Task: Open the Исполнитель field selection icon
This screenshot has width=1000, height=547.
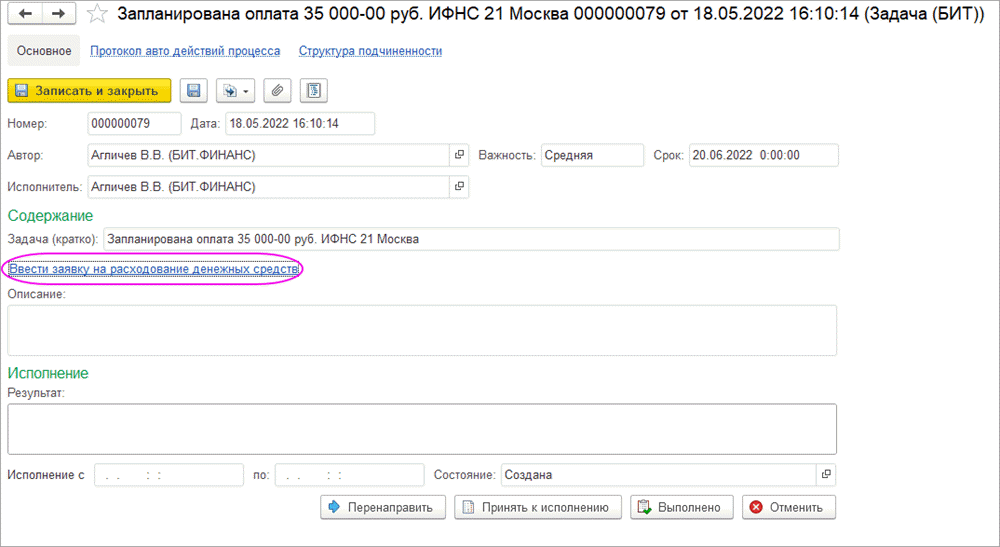Action: coord(460,187)
